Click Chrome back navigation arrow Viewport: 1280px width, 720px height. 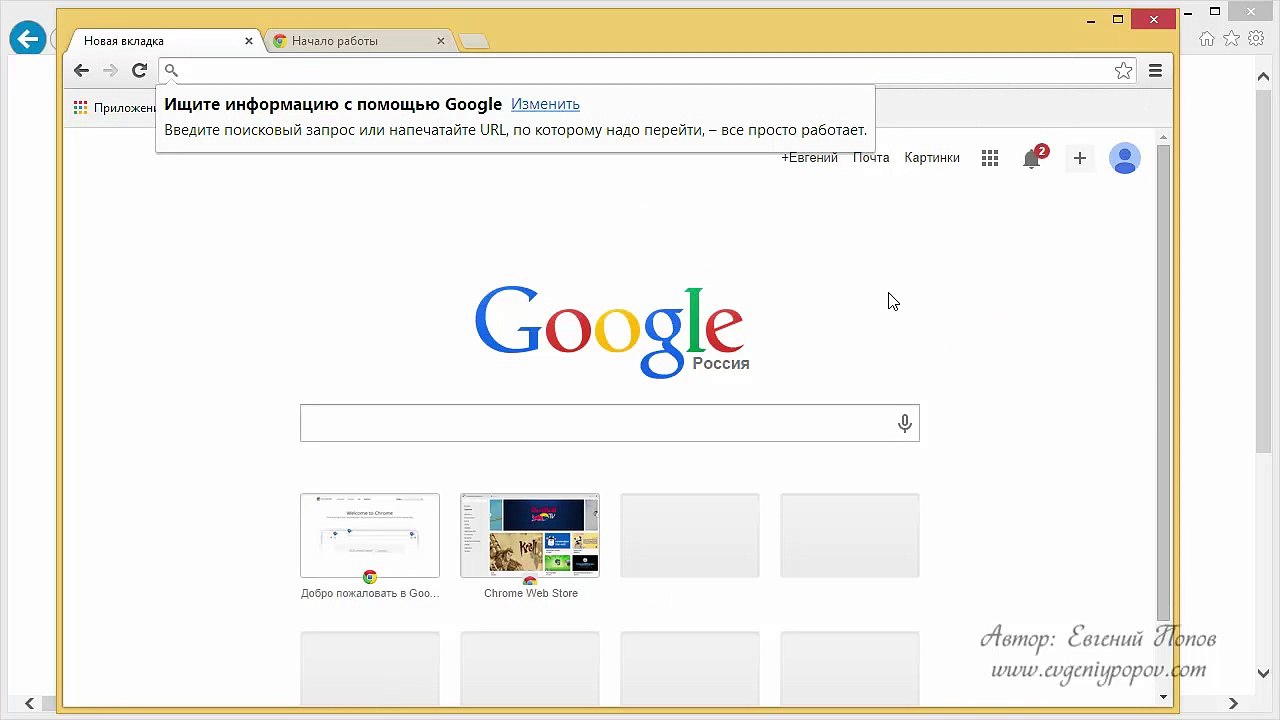click(x=82, y=70)
